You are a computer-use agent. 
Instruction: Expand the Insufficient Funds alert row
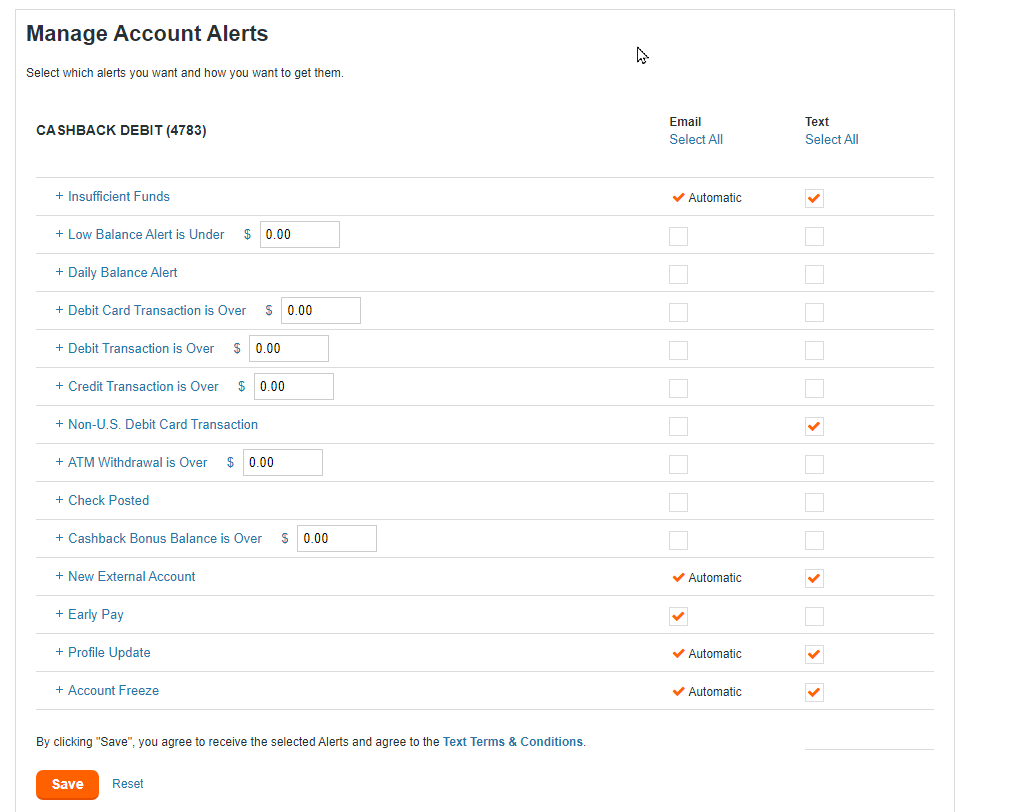pos(118,197)
